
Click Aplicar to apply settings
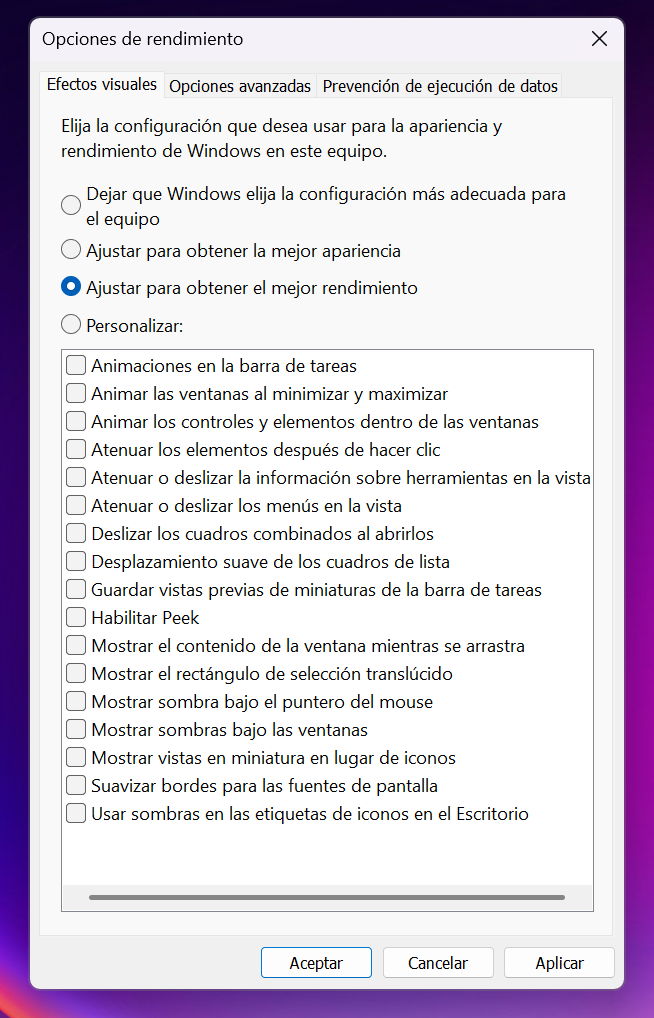(x=559, y=963)
